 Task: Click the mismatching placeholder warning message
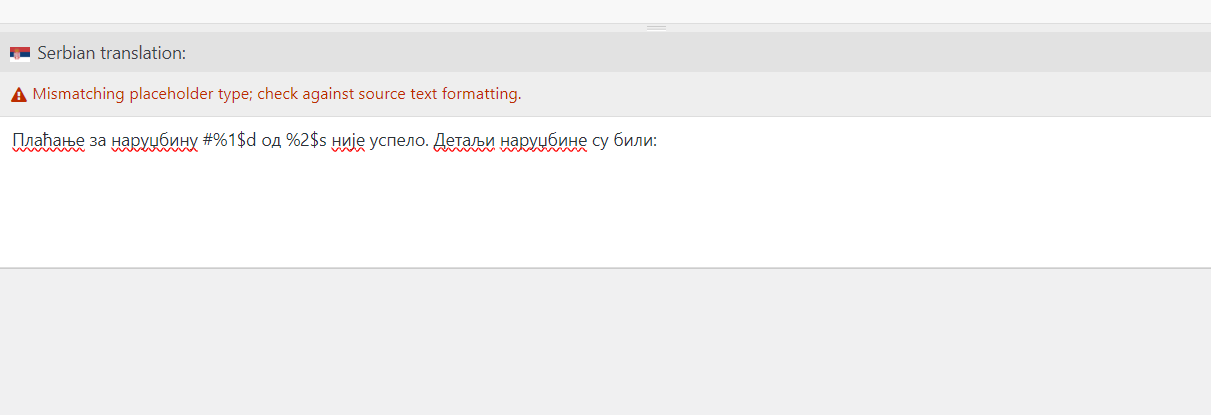[x=277, y=95]
